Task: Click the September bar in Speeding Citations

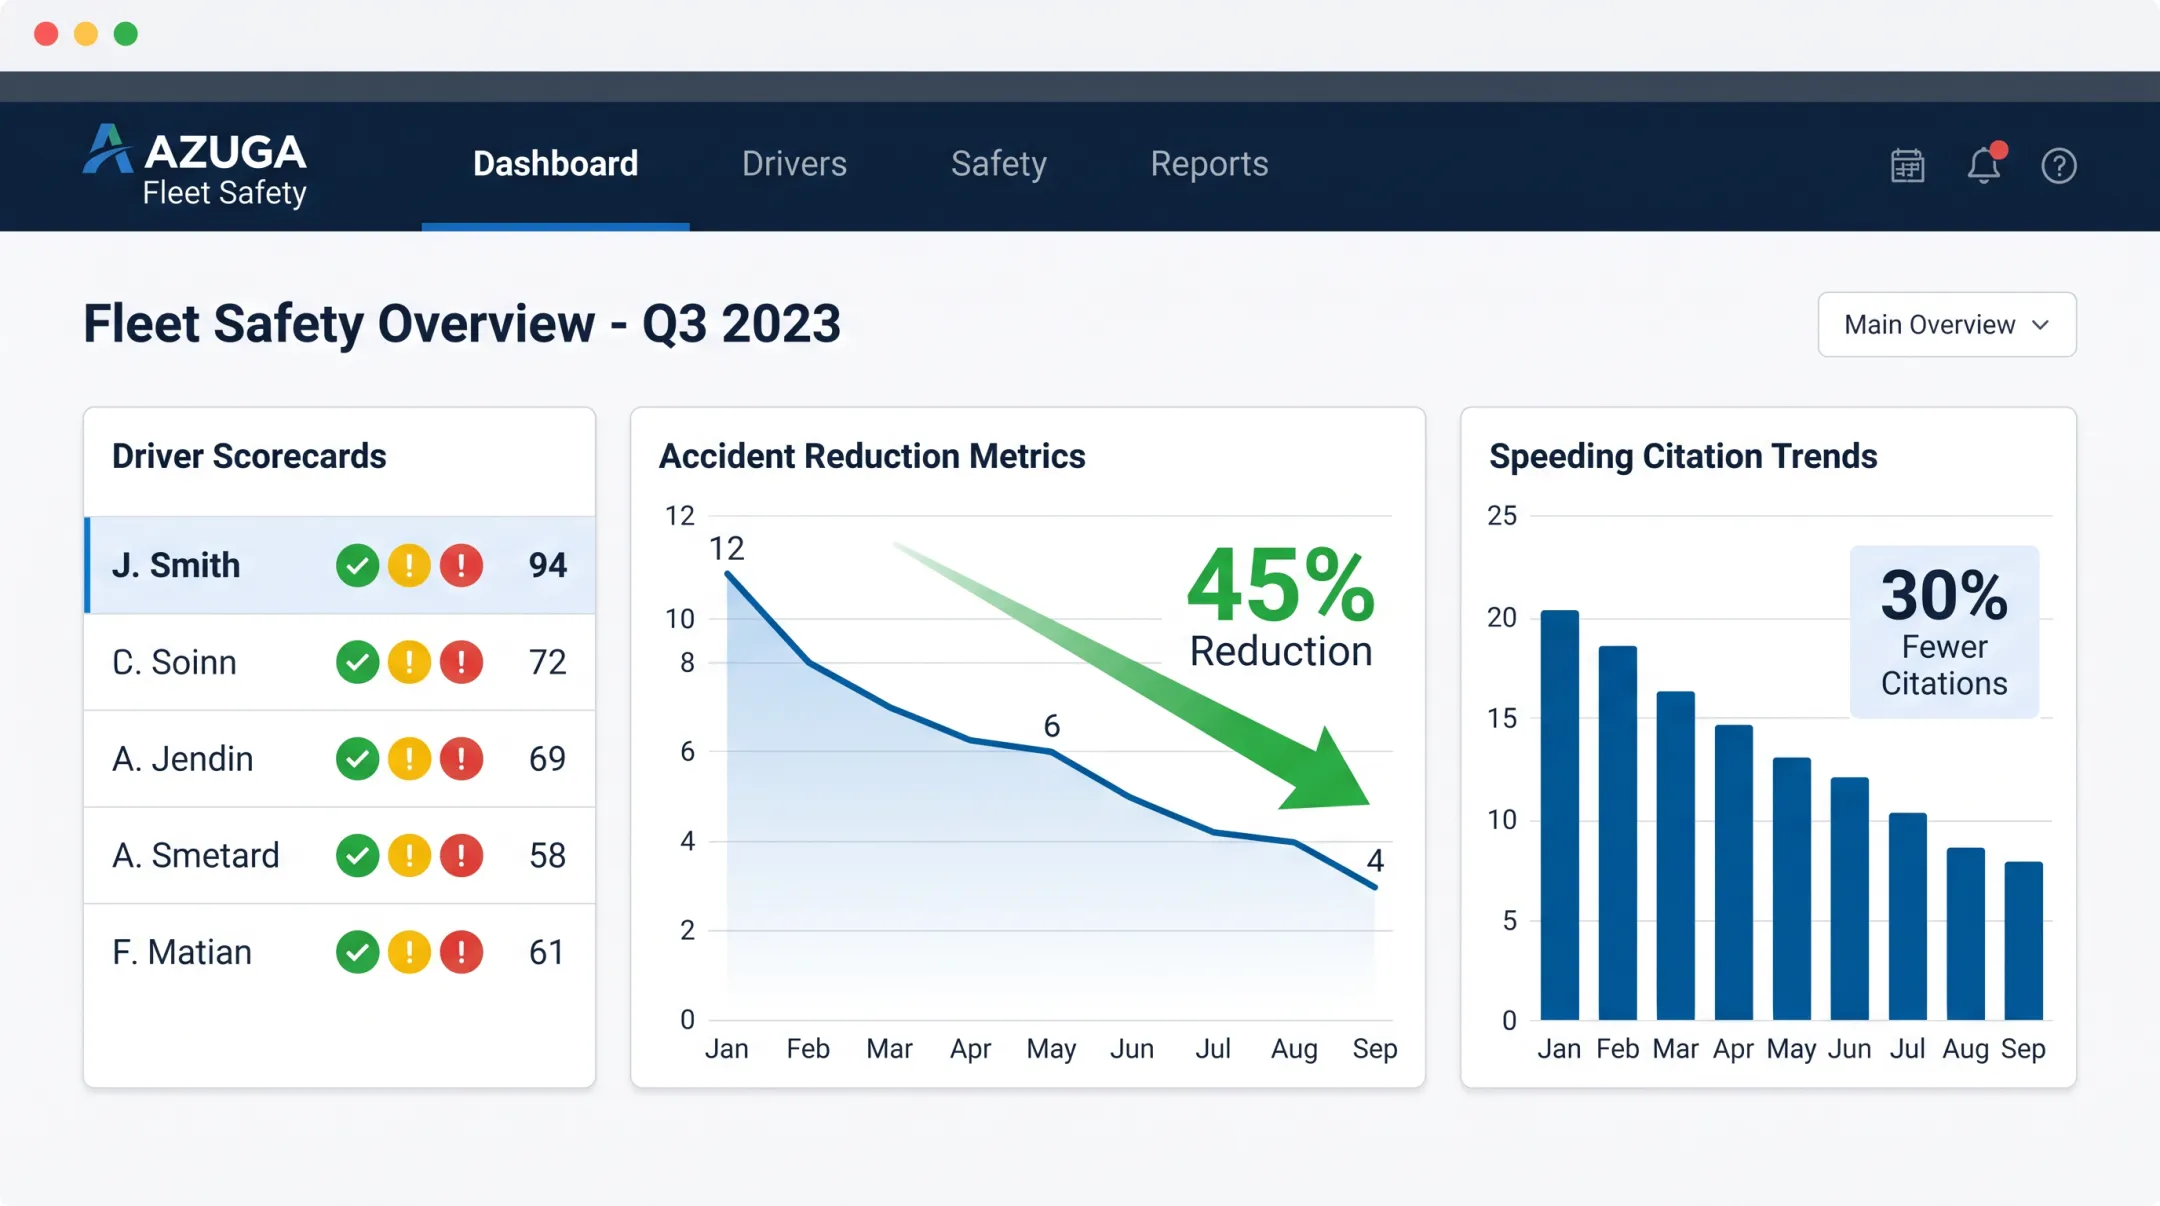Action: 2023,941
